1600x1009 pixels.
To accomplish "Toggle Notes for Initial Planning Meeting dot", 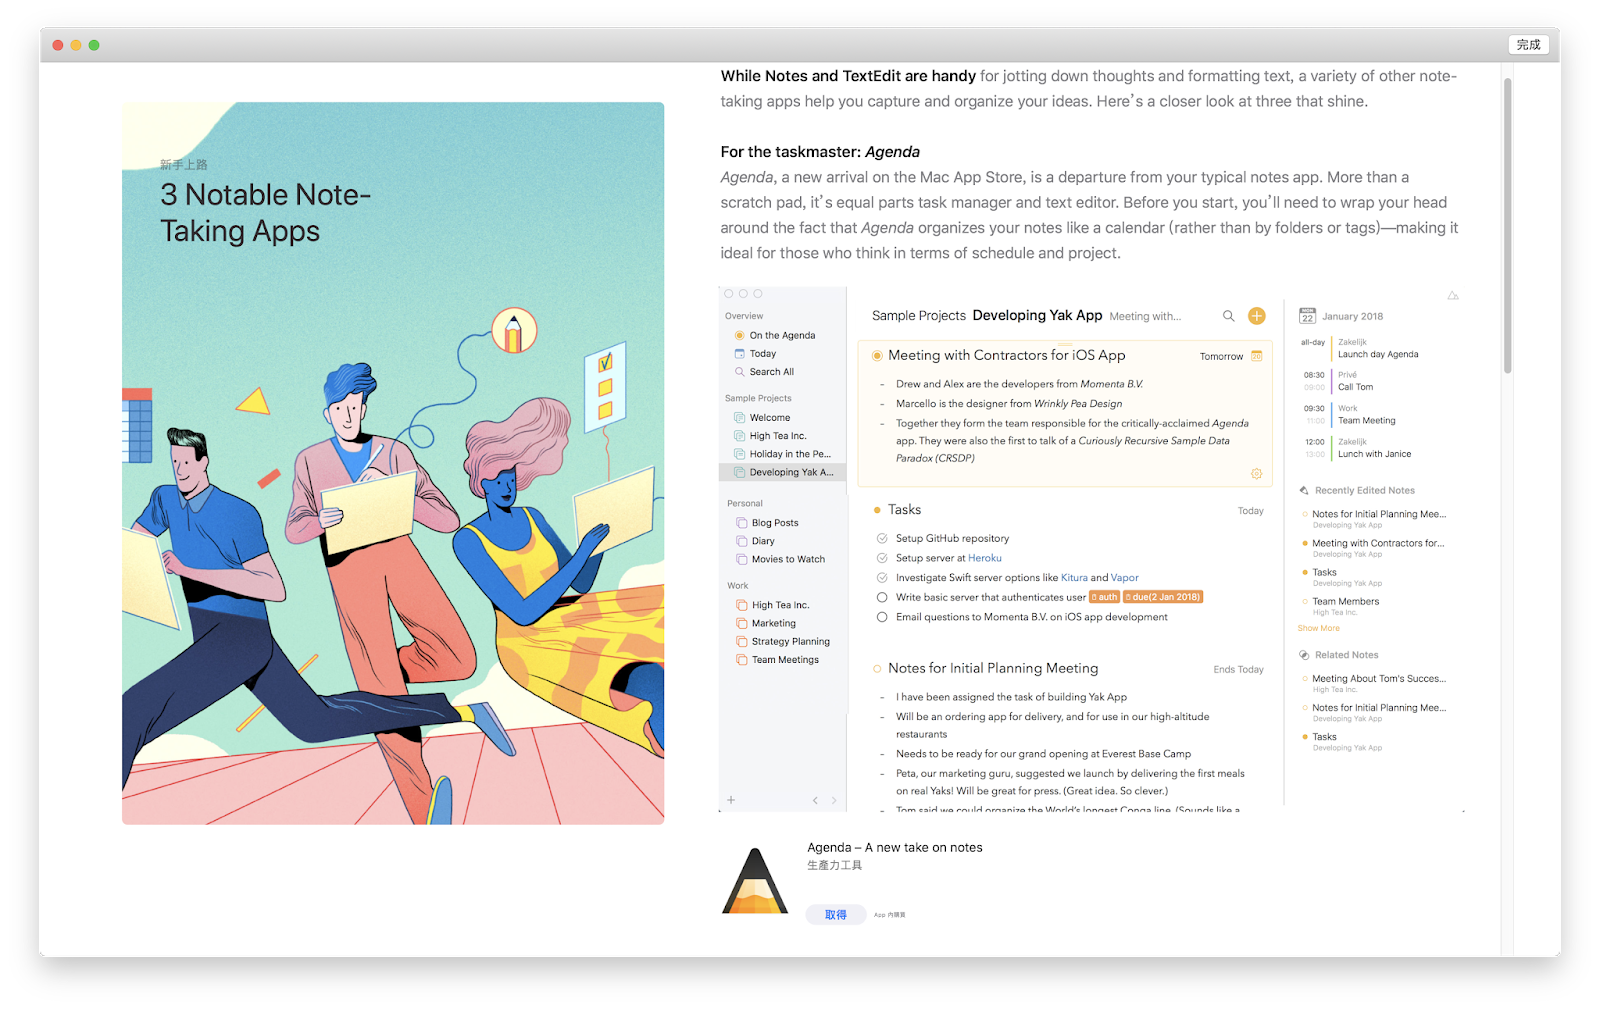I will pos(877,669).
